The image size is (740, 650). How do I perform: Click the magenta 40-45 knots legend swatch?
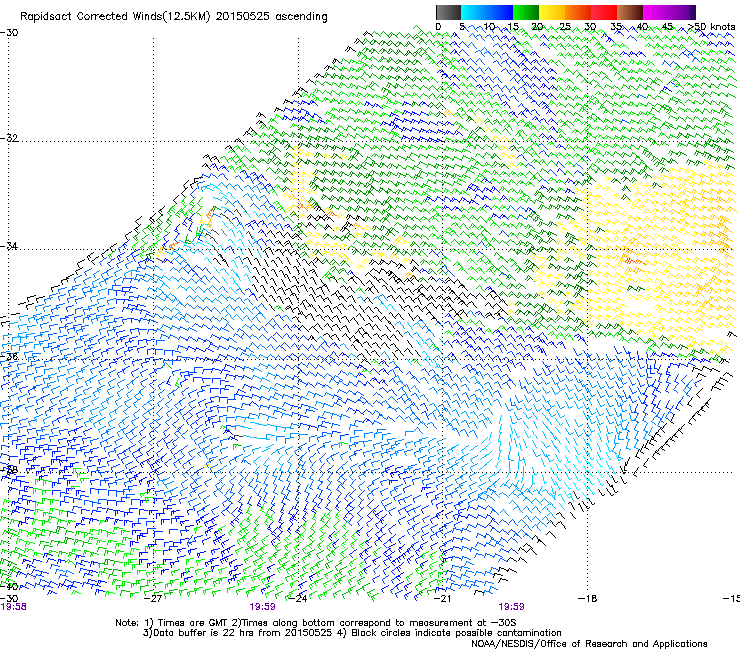point(656,12)
